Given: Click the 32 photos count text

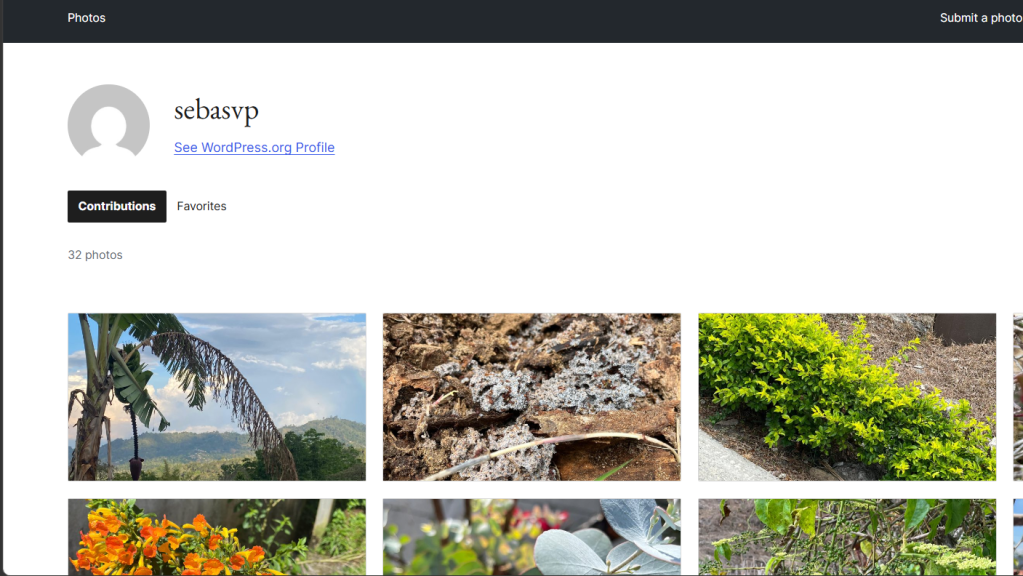Looking at the screenshot, I should (95, 255).
